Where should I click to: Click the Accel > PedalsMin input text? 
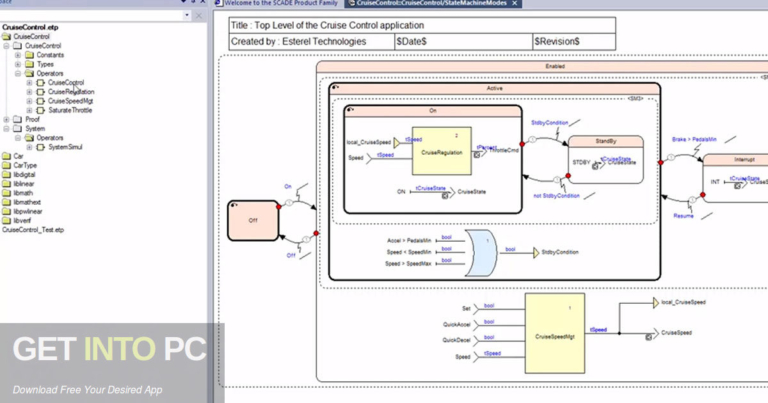click(x=409, y=240)
